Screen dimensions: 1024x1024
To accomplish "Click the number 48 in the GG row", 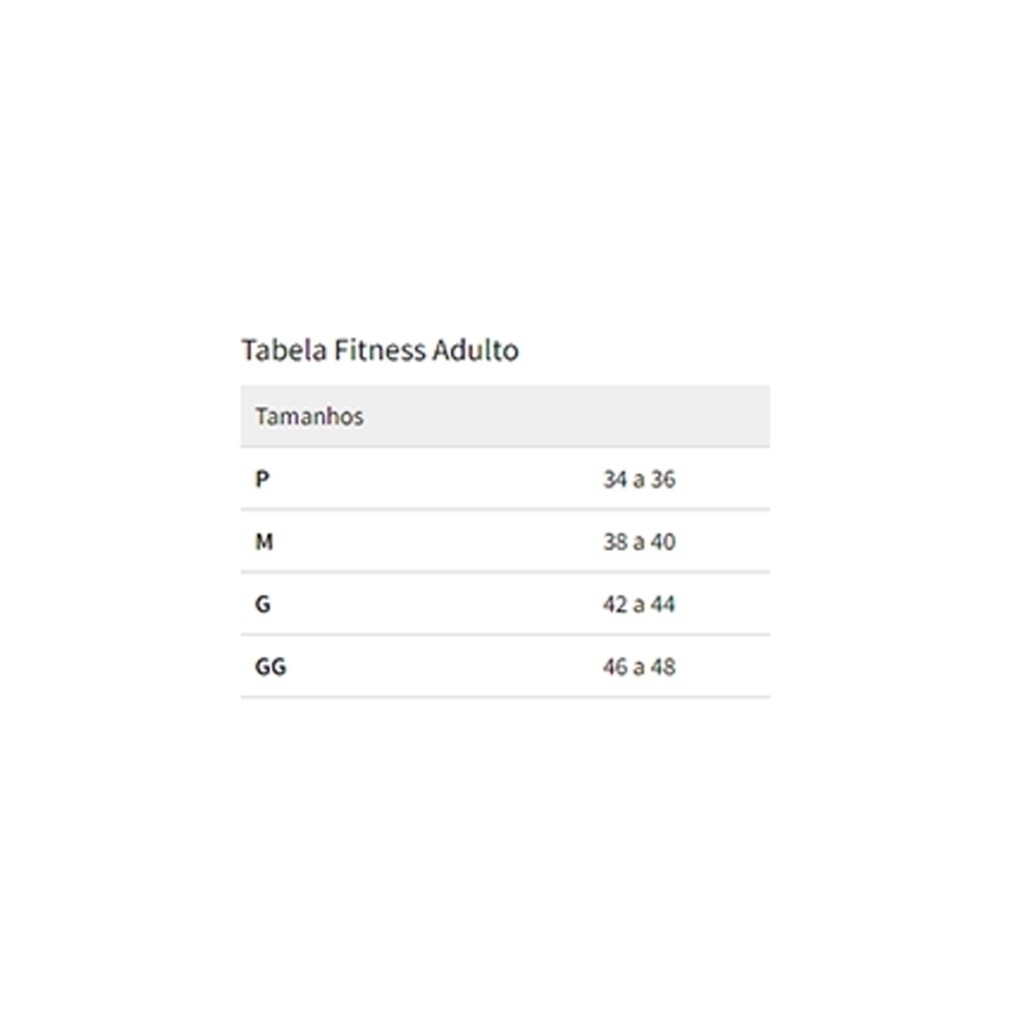I will (663, 667).
